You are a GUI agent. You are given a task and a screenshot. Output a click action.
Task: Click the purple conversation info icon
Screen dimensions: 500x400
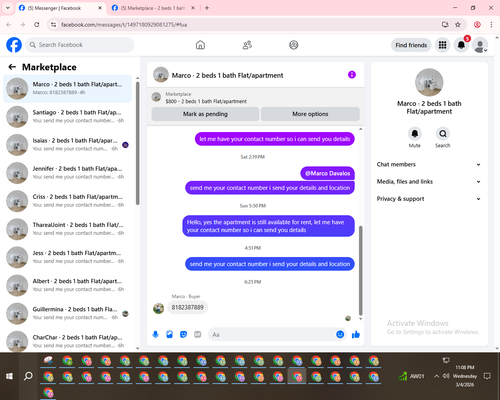click(x=352, y=75)
